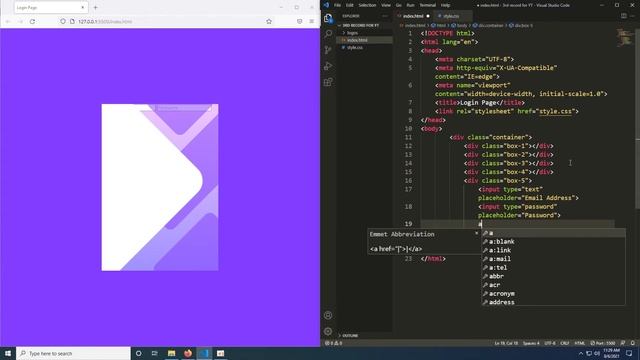
Task: Open the Search view in VS Code
Action: click(328, 34)
